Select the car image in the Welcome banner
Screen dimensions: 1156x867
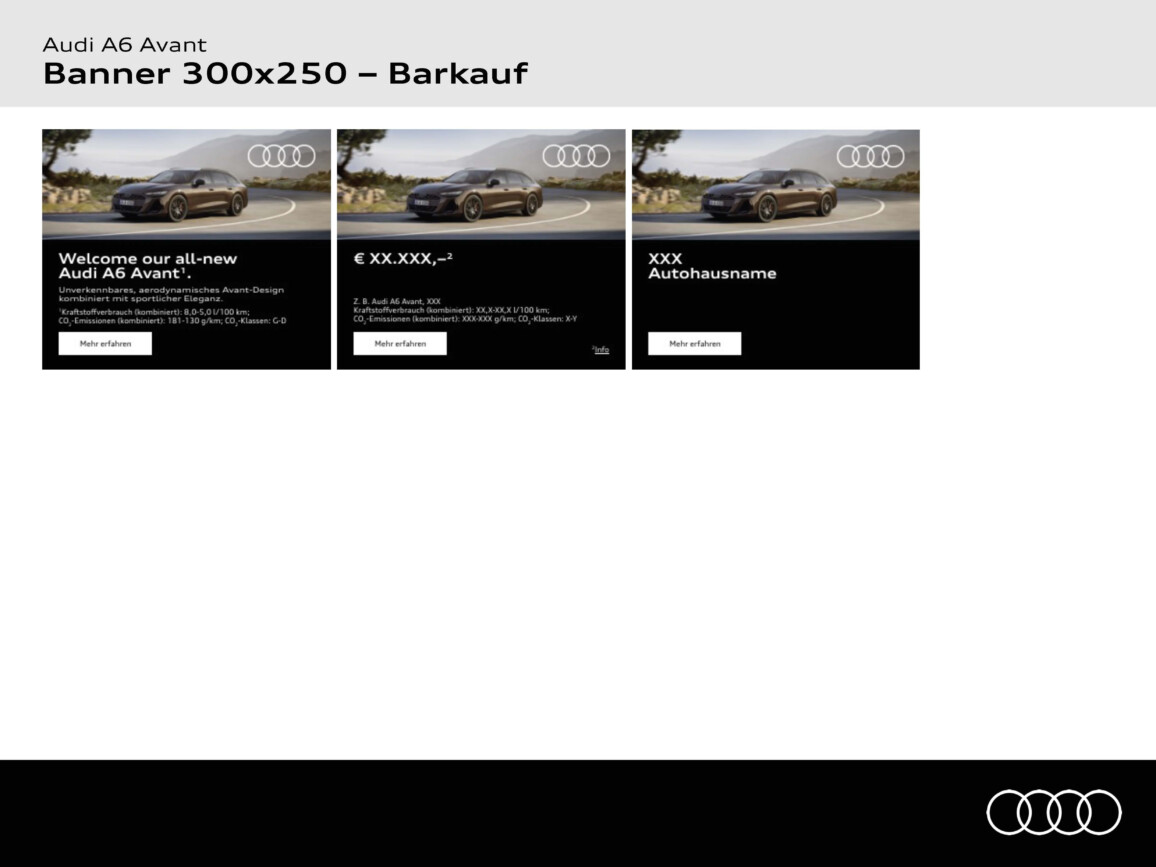(180, 193)
